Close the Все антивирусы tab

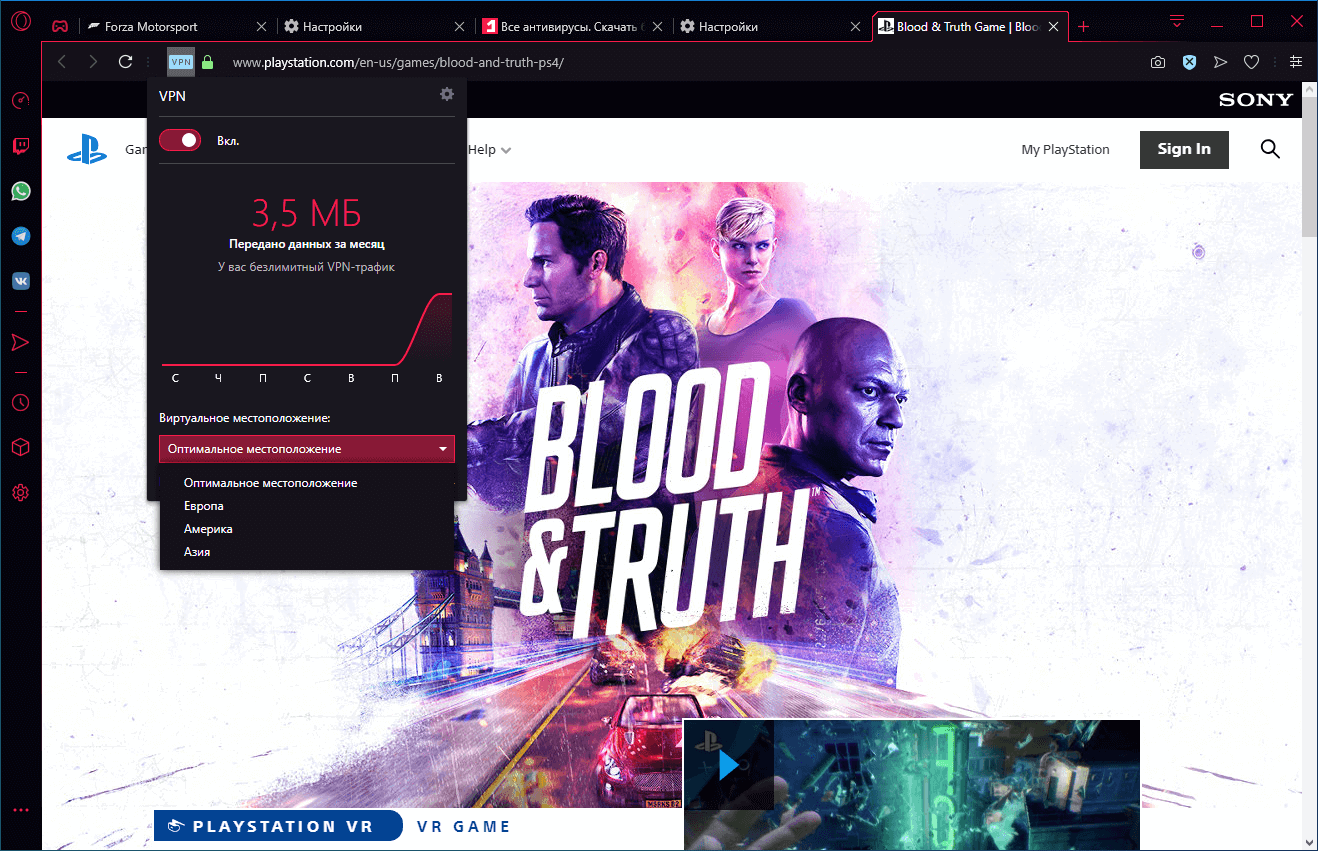[x=655, y=27]
